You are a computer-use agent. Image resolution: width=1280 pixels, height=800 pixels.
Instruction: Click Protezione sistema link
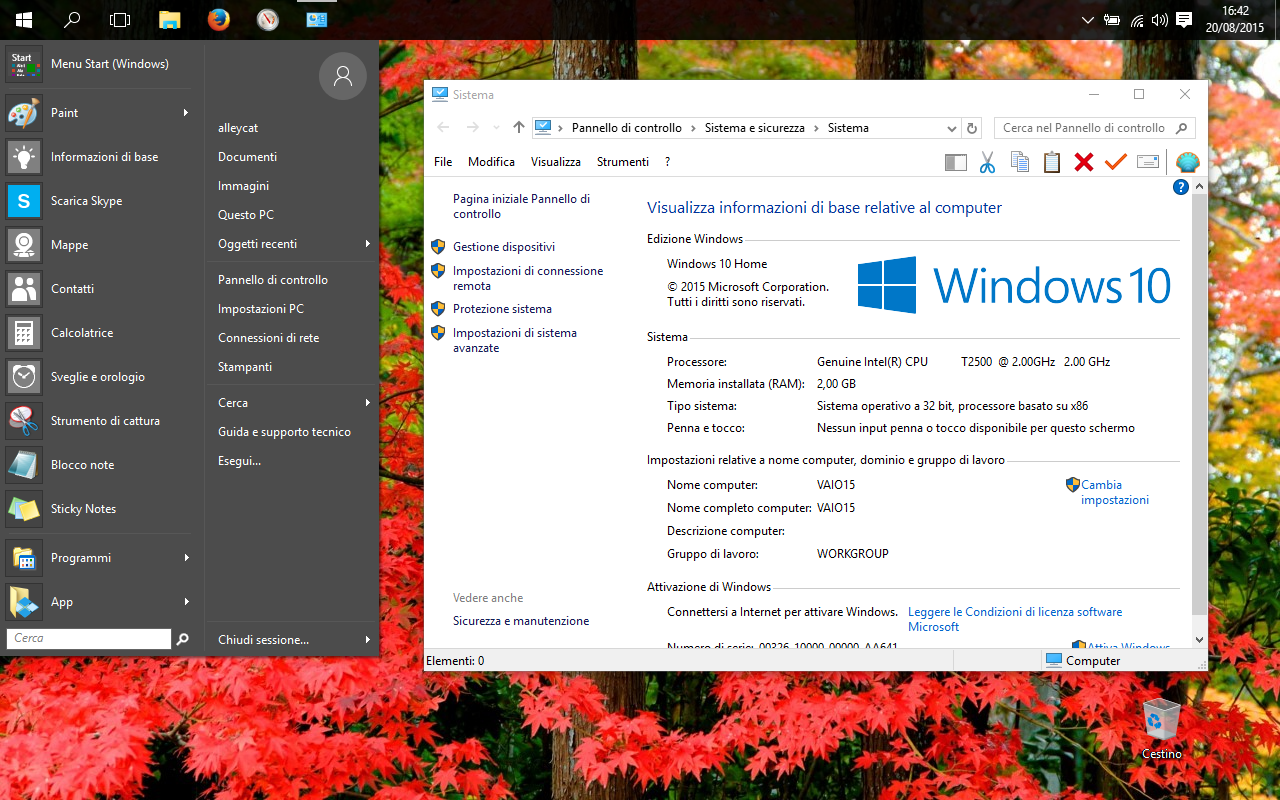click(x=502, y=309)
